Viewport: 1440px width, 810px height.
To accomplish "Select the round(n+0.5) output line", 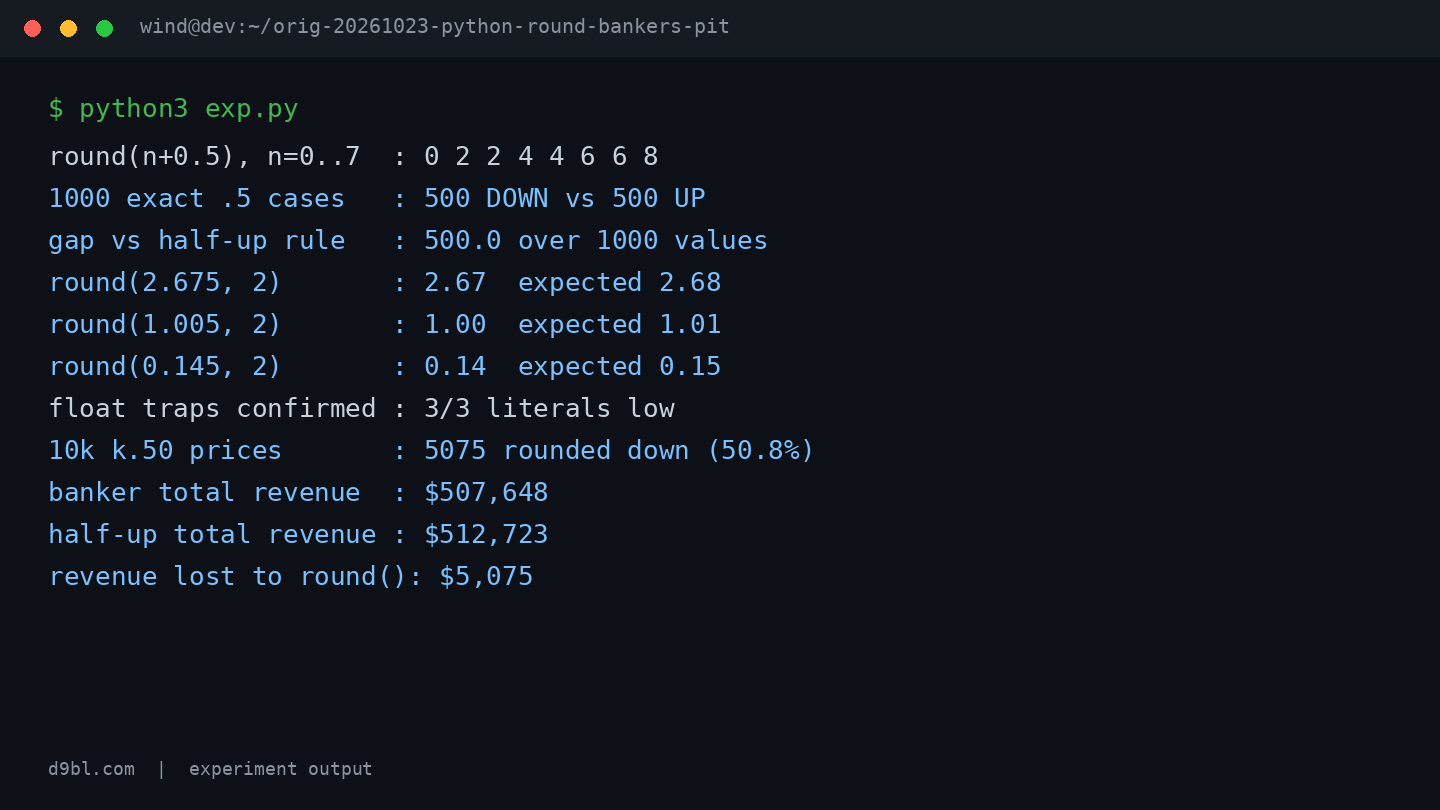I will [353, 156].
